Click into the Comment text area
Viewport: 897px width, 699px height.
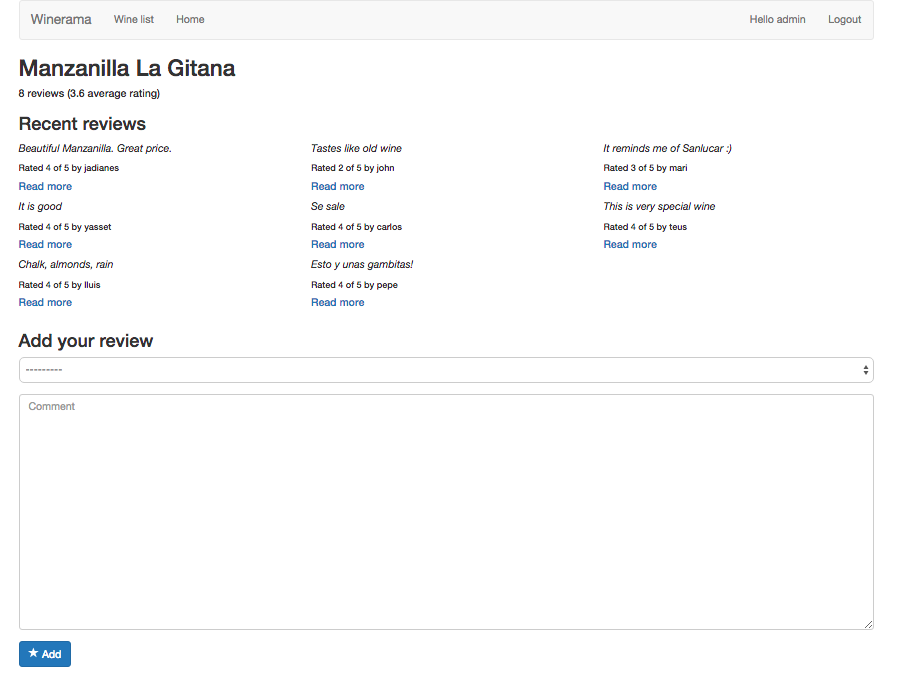(445, 511)
